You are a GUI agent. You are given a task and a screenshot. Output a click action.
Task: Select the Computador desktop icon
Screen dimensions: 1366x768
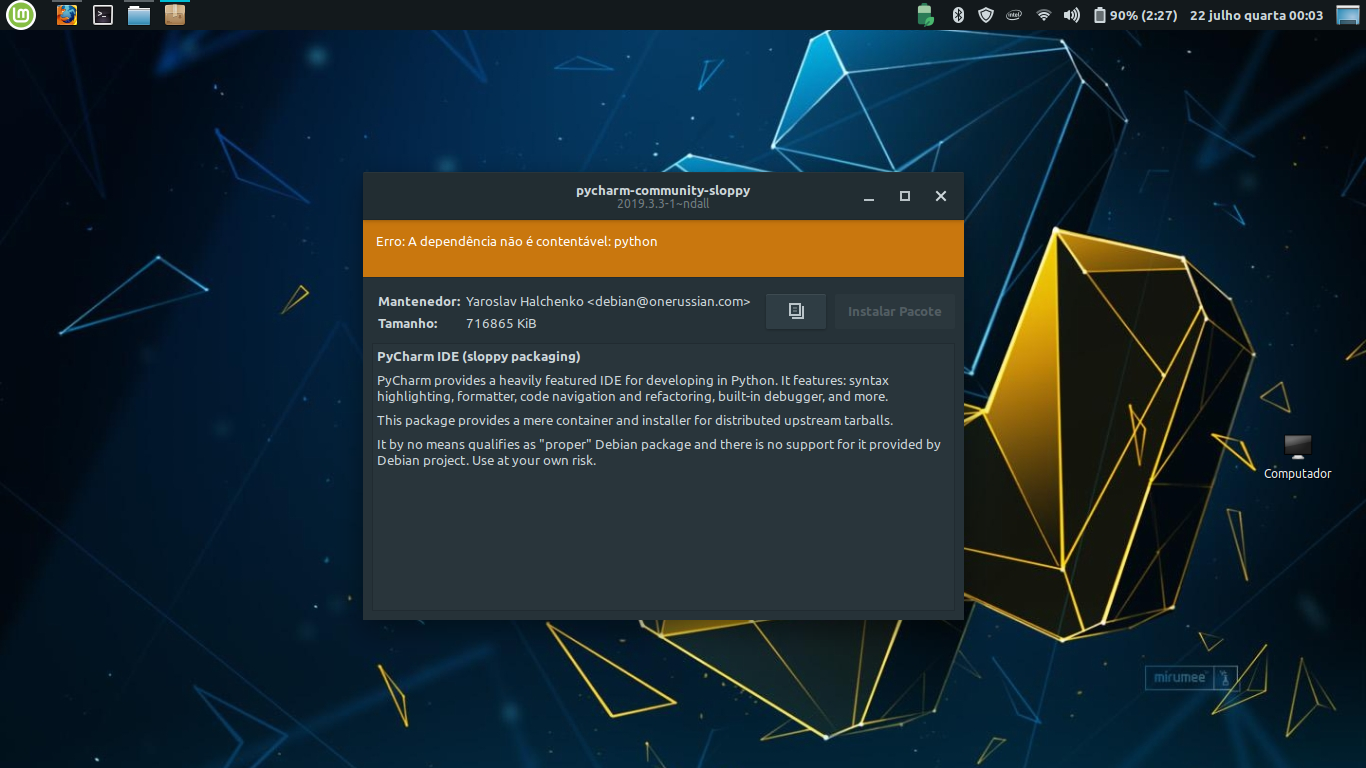coord(1297,457)
